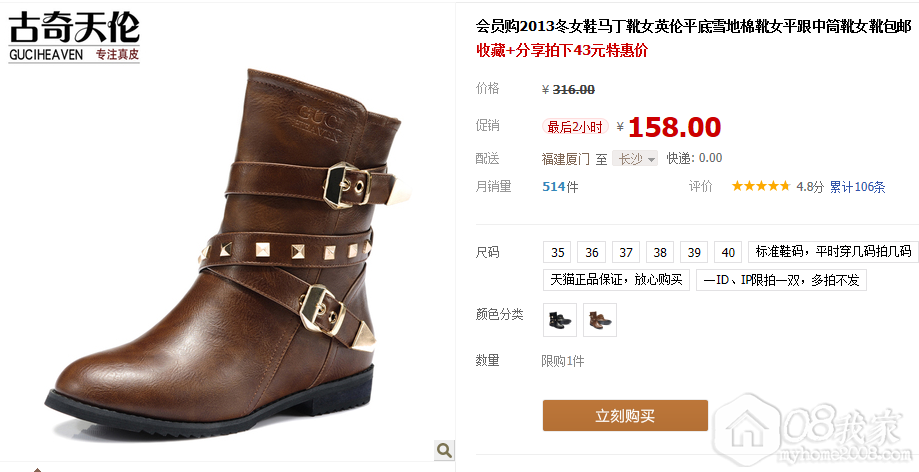The height and width of the screenshot is (472, 919).
Task: Open the 古奇天伦 GUCIHEAVEN store logo
Action: [x=74, y=36]
